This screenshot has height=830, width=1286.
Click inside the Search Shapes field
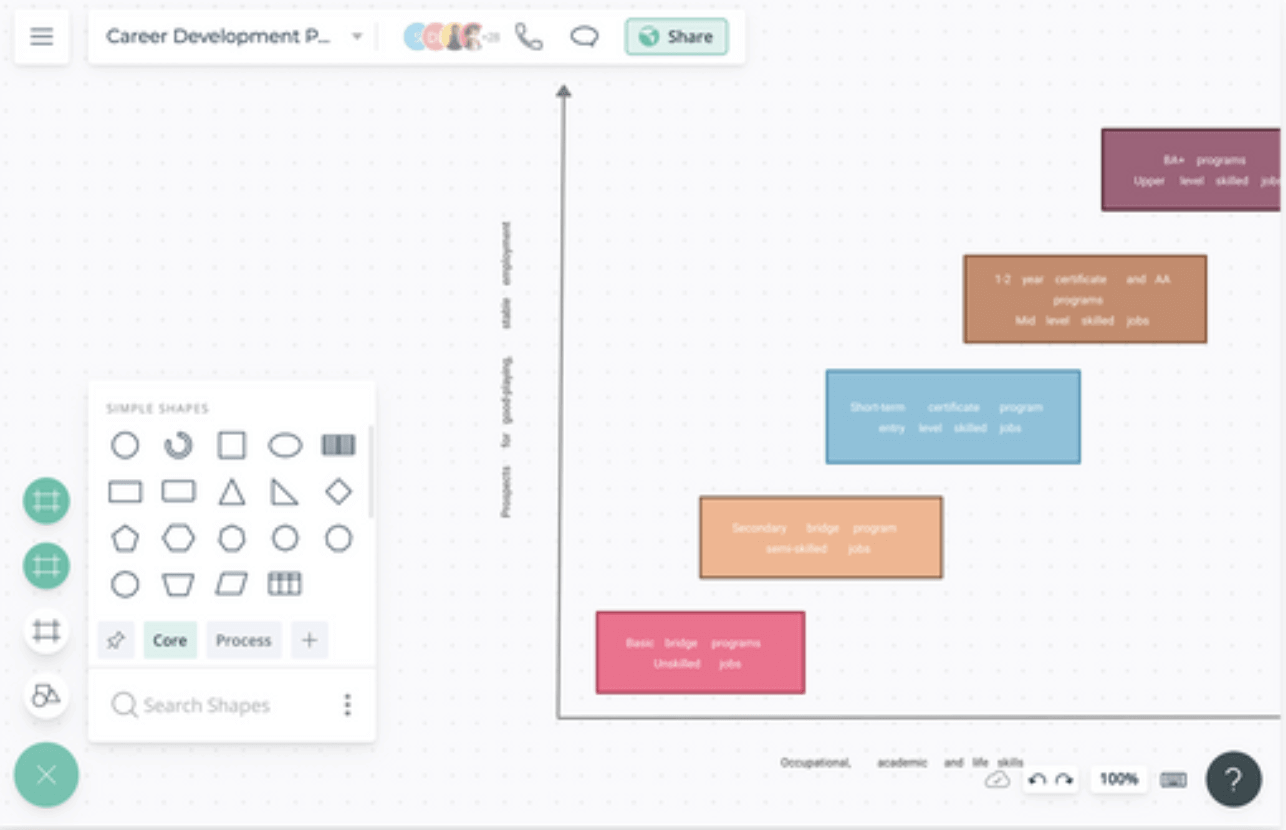(200, 705)
